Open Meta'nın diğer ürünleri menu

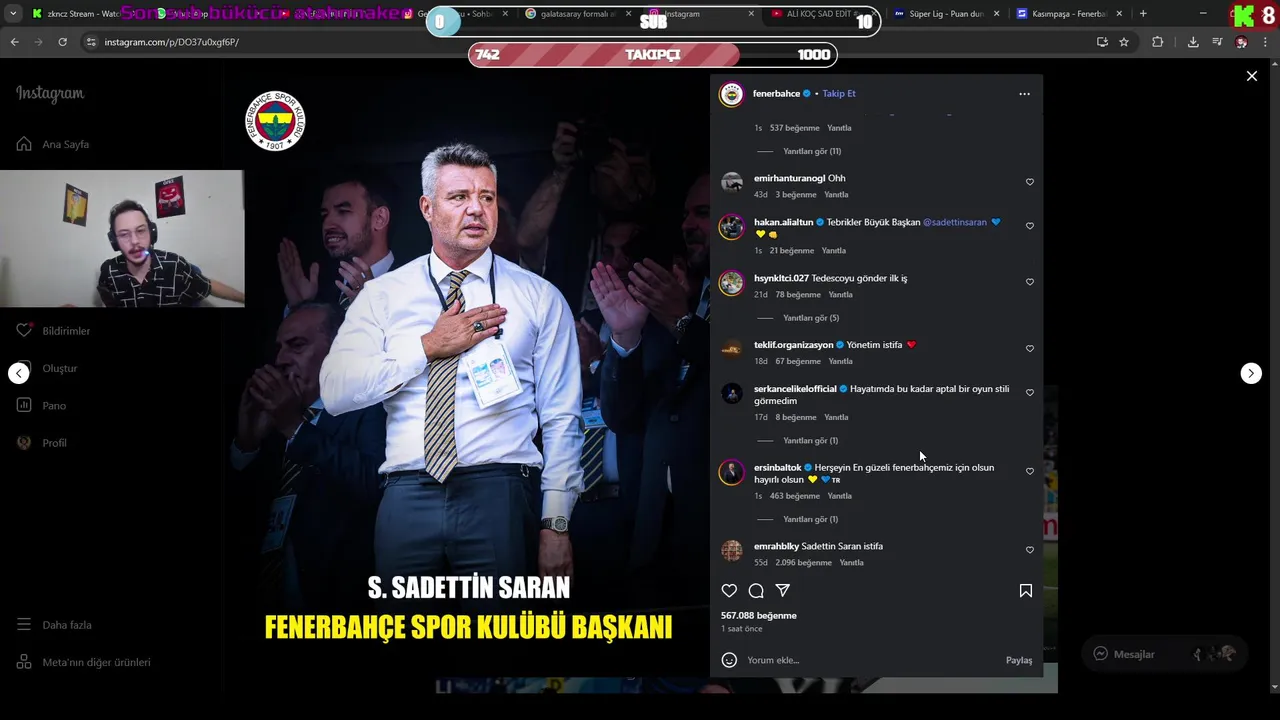click(x=83, y=662)
